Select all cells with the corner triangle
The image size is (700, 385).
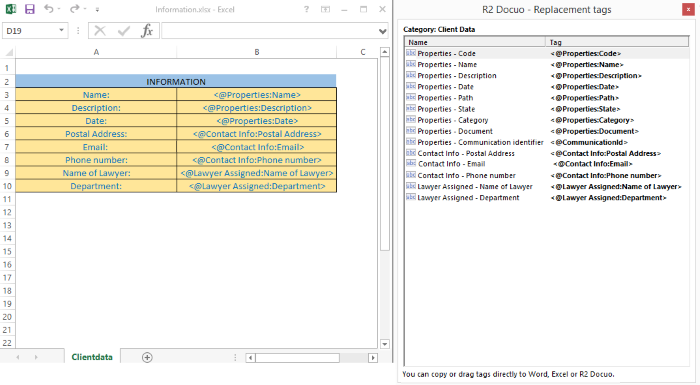click(x=9, y=52)
